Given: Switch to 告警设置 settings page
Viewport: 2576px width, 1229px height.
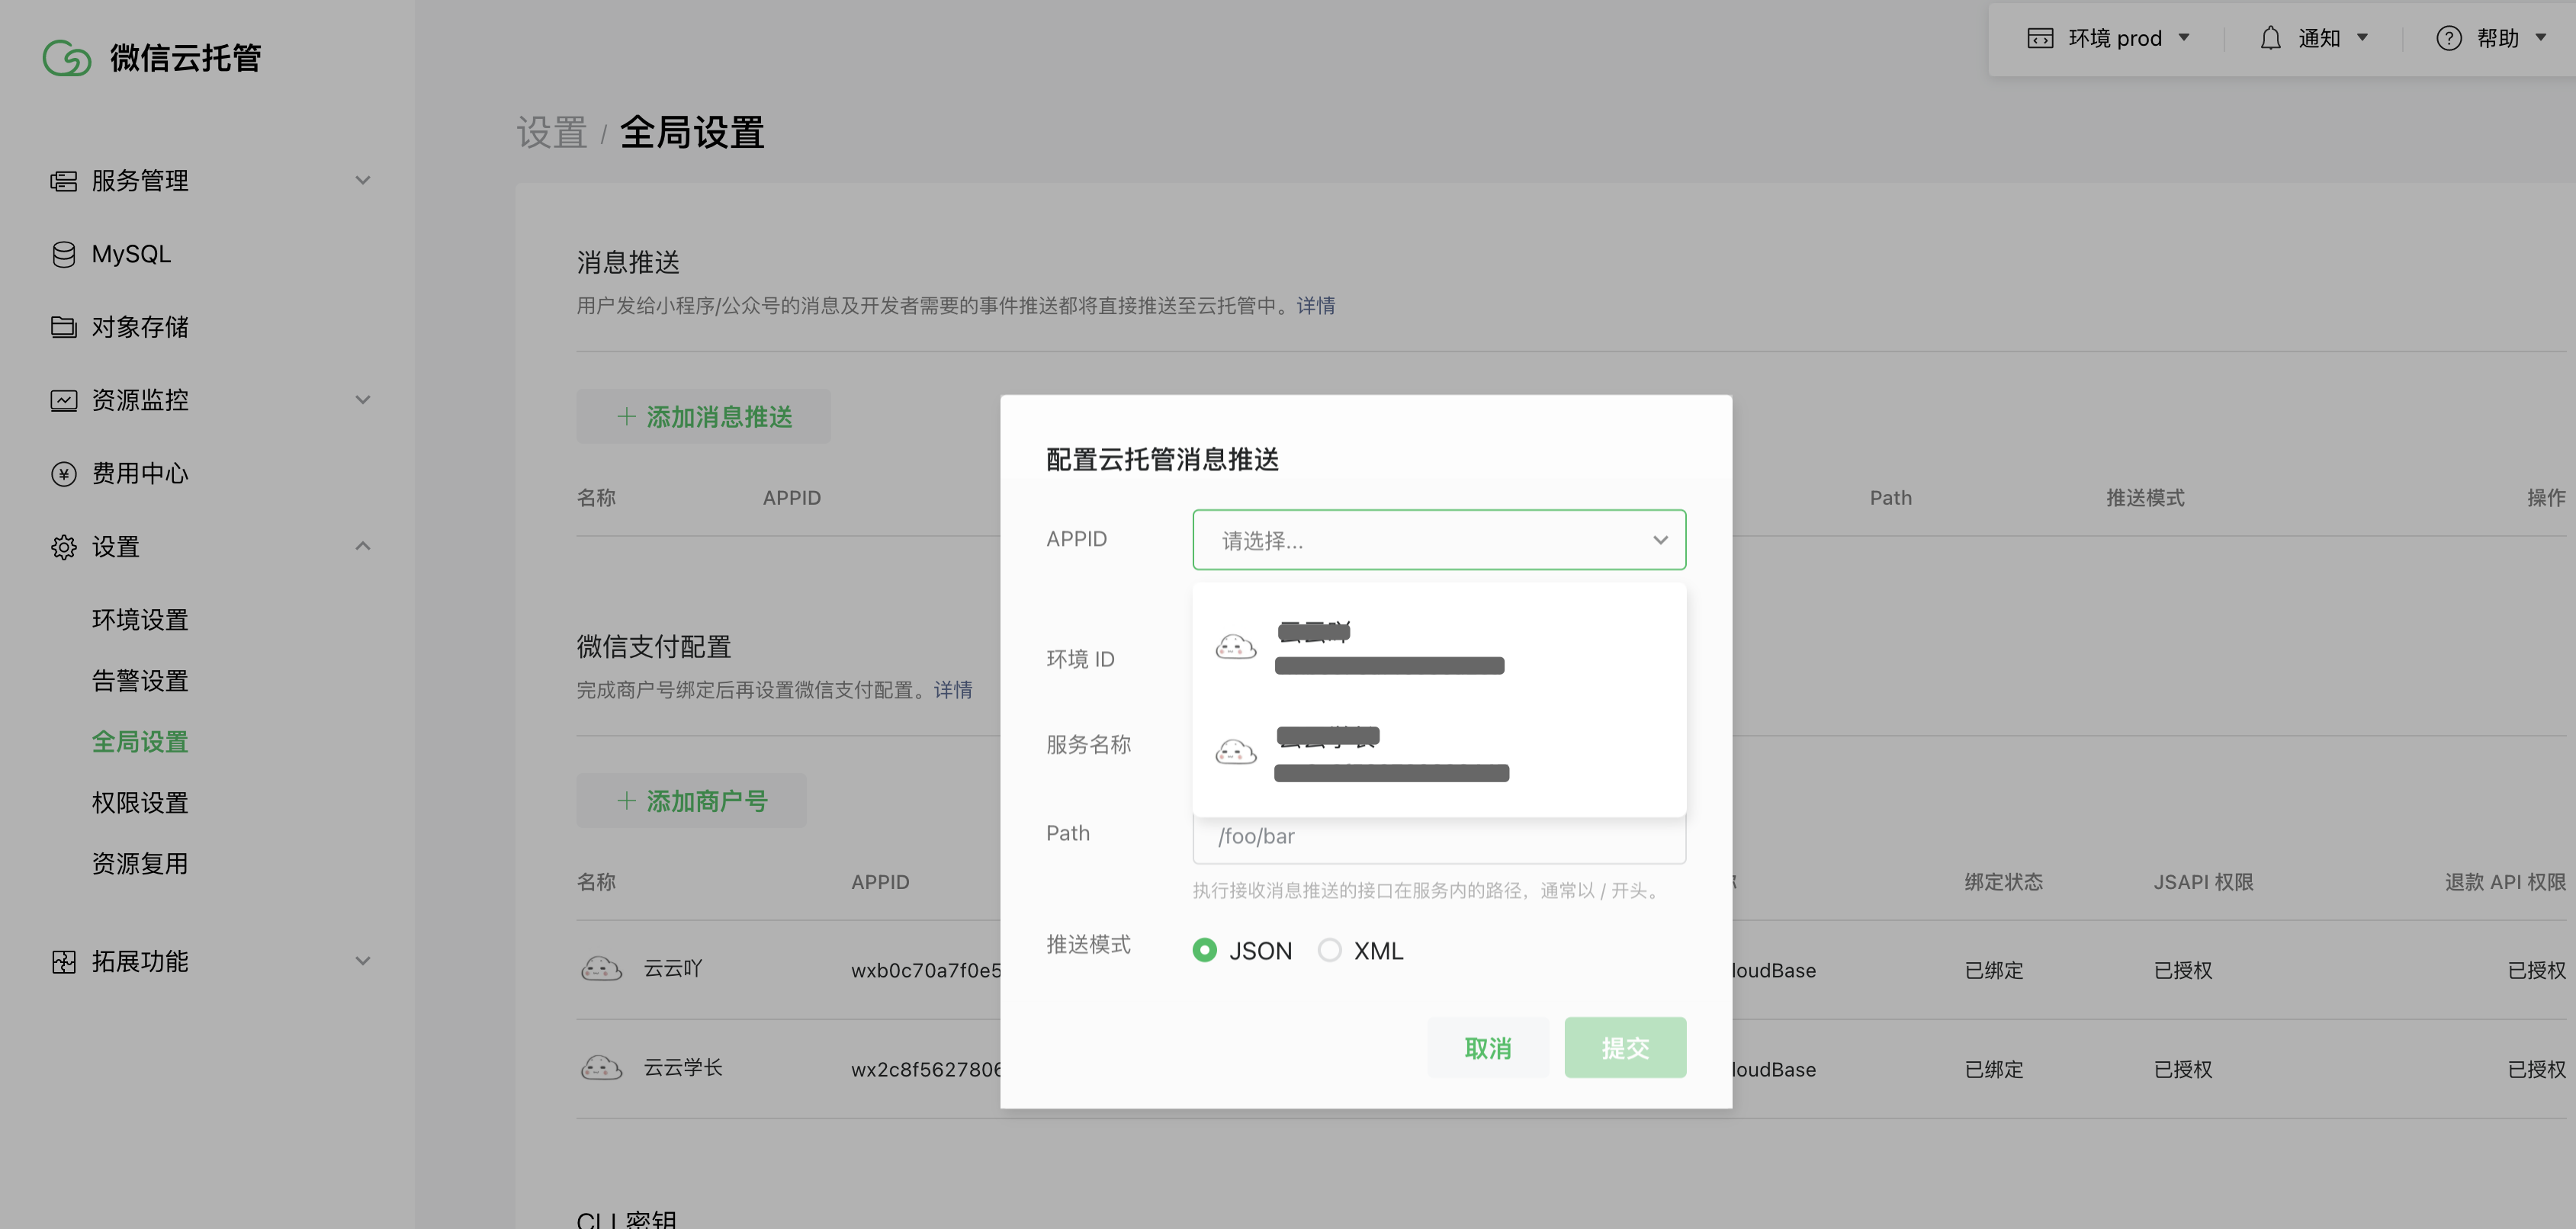Looking at the screenshot, I should tap(139, 680).
